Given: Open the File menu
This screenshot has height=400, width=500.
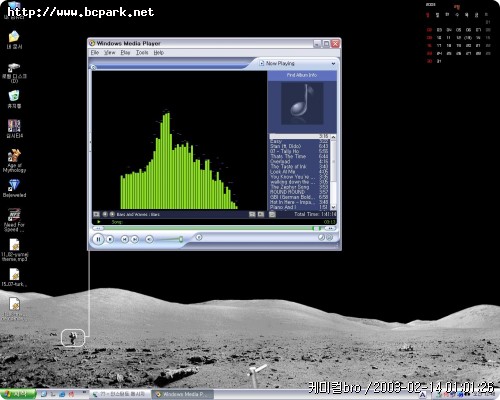Looking at the screenshot, I should click(95, 53).
